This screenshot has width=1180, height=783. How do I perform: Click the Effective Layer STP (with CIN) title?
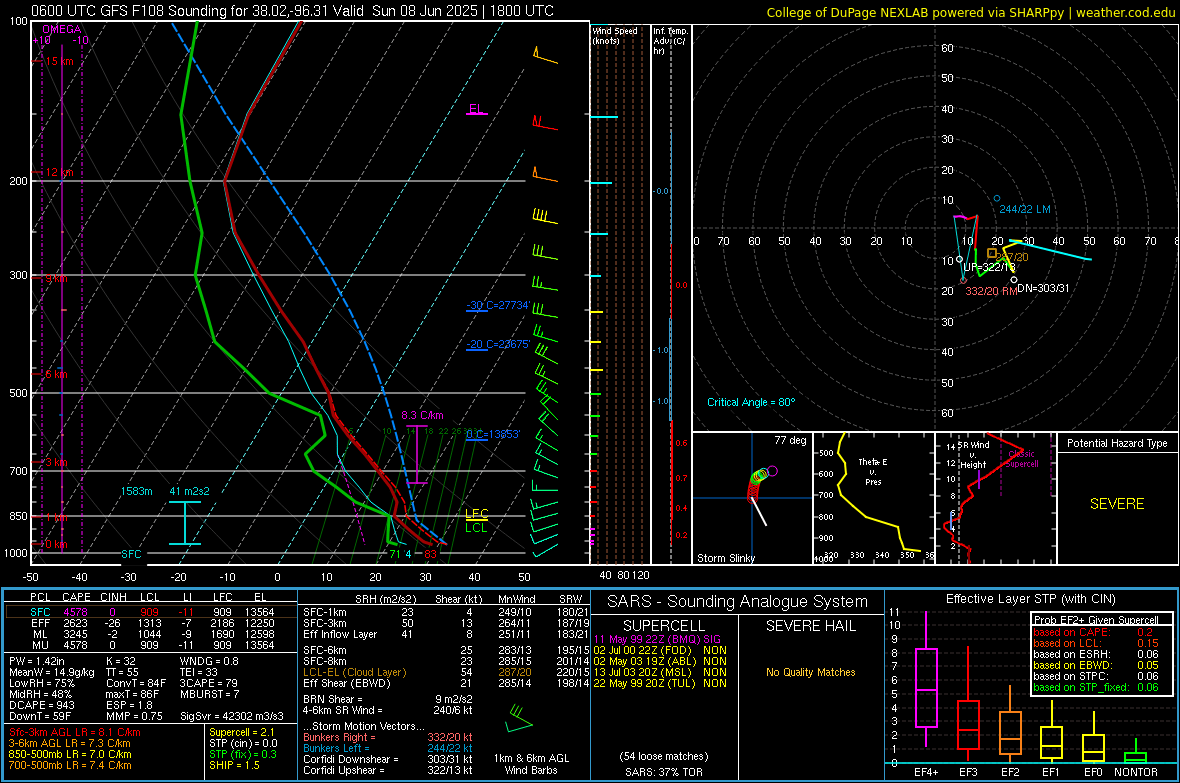[1031, 599]
